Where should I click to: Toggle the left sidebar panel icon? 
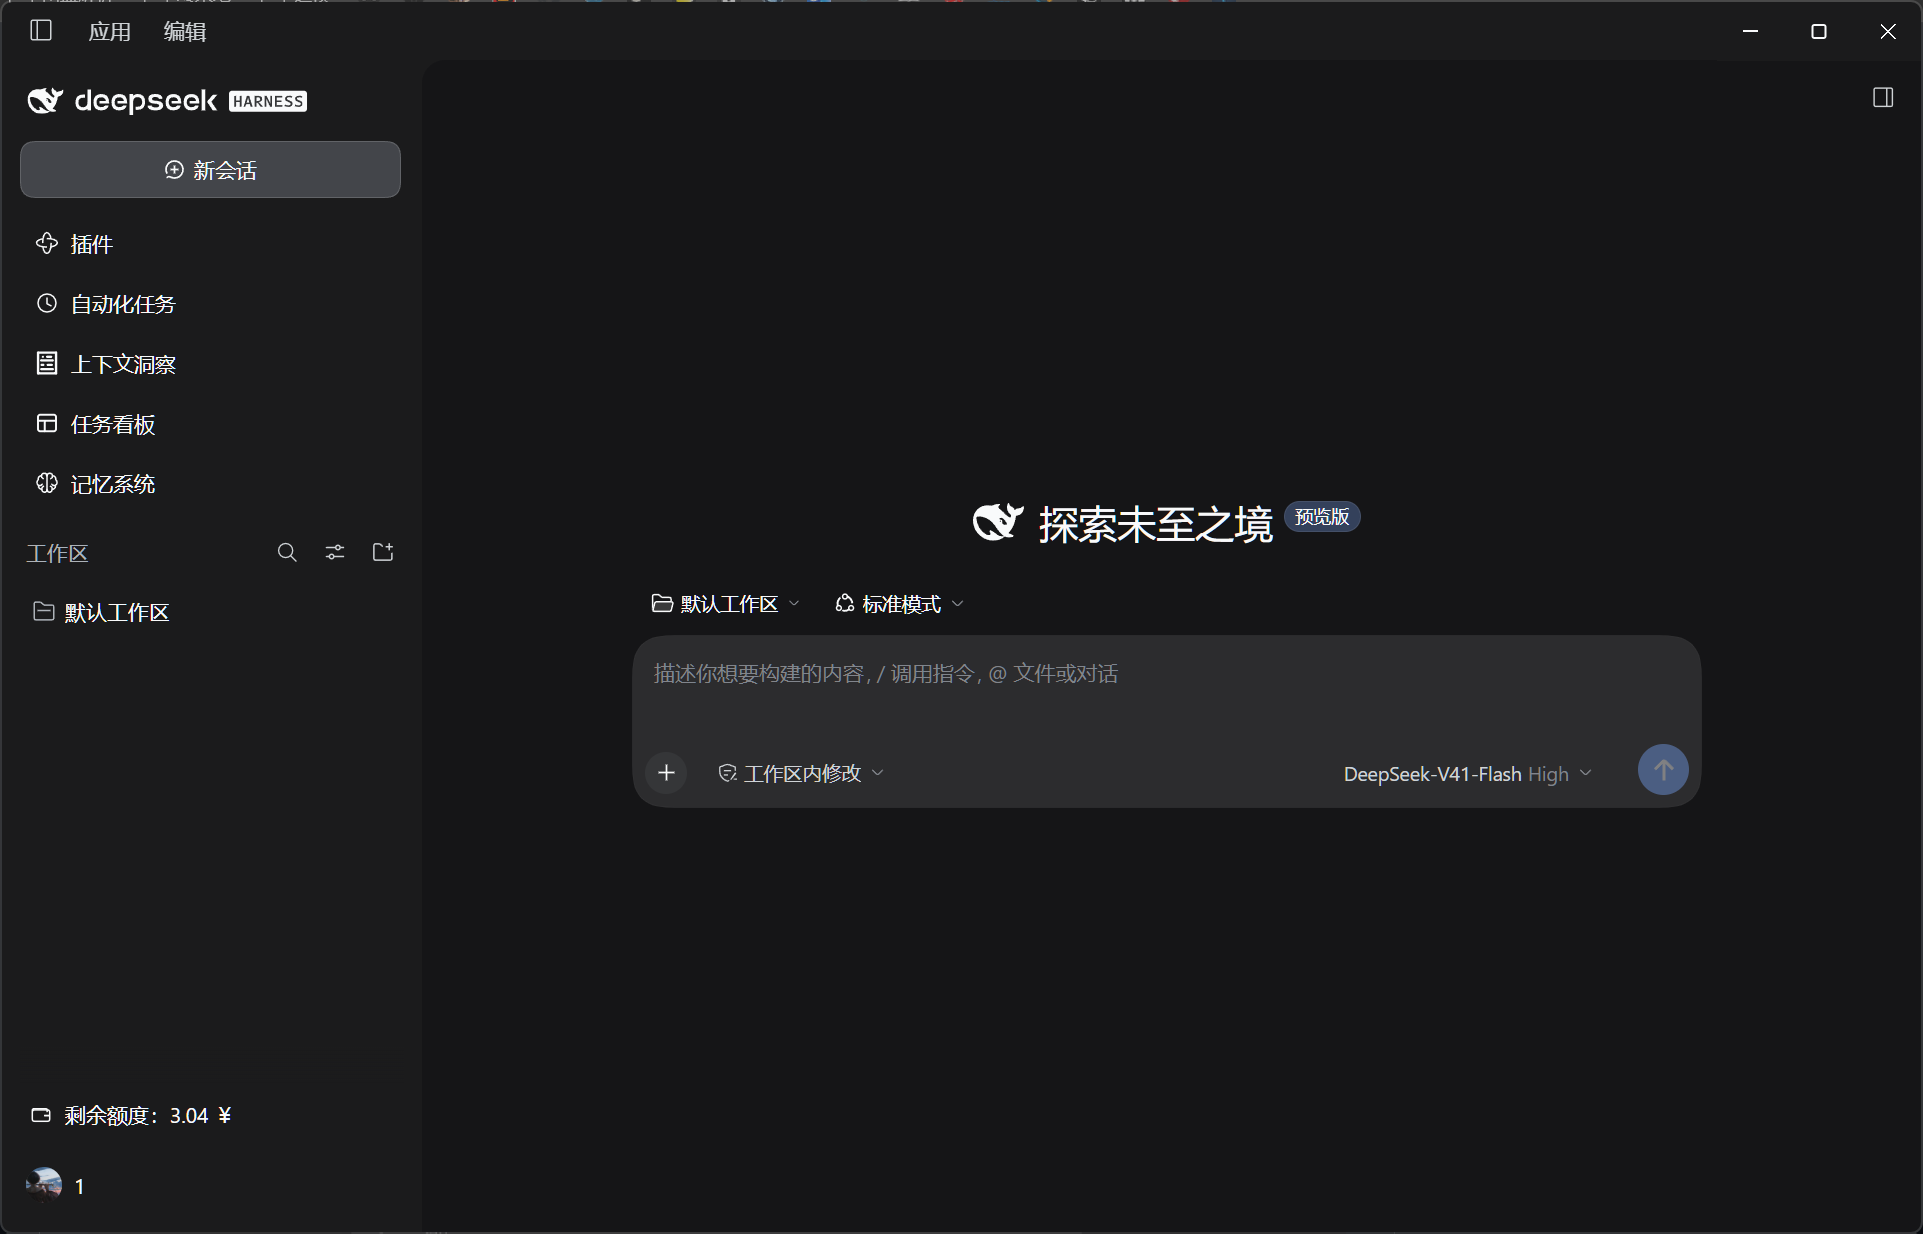(x=41, y=30)
